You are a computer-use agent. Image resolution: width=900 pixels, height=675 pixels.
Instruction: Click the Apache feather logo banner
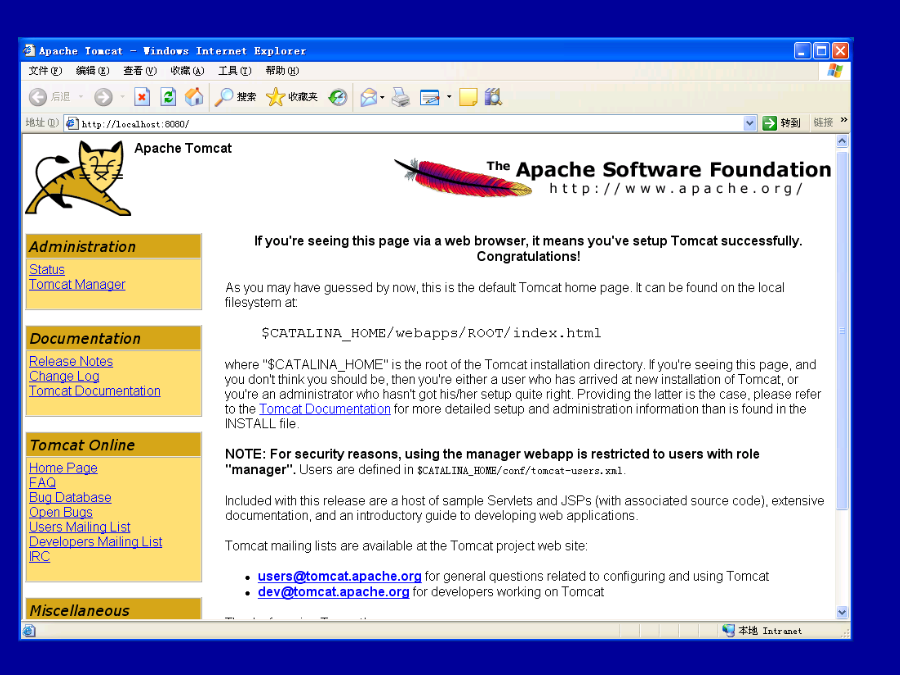point(612,177)
